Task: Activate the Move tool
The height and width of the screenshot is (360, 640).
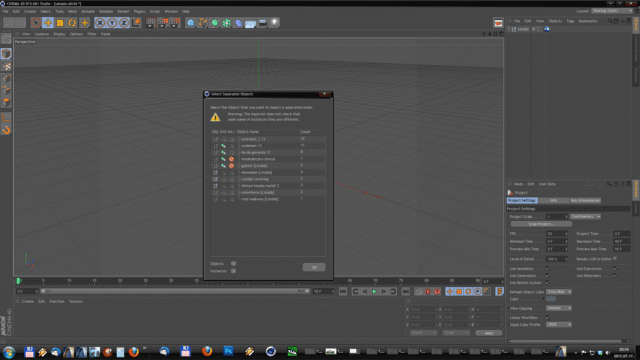Action: (x=48, y=23)
